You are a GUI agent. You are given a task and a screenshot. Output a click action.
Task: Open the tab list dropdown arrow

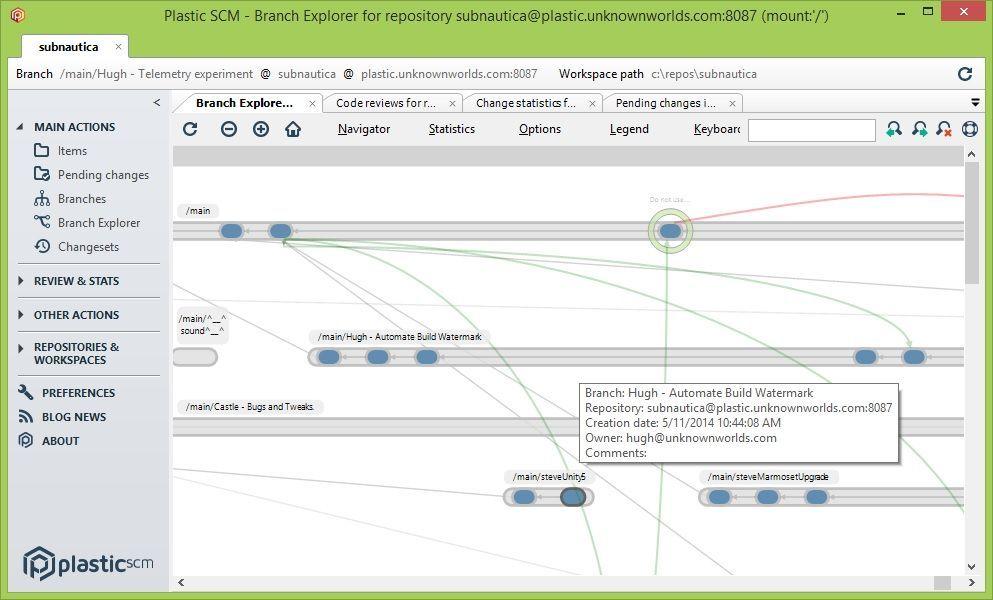point(975,103)
